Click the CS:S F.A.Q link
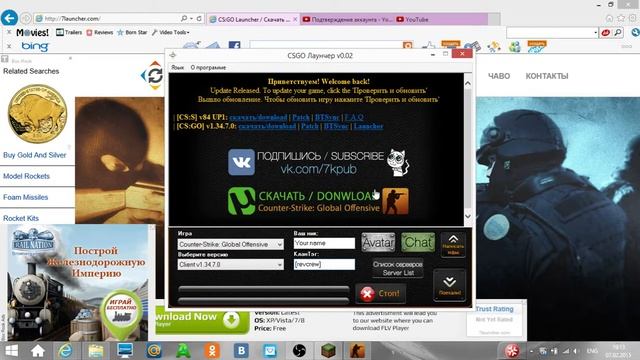 (354, 118)
